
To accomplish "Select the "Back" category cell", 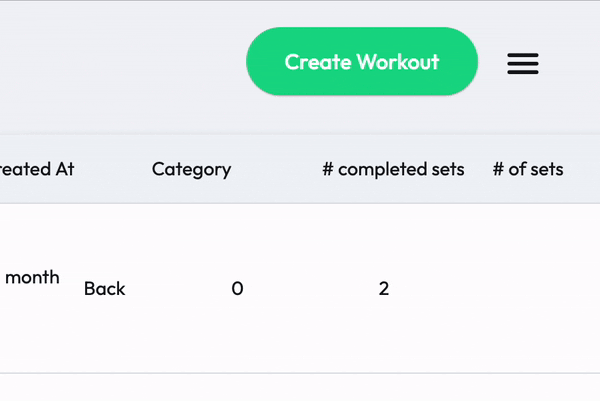I will pyautogui.click(x=105, y=289).
